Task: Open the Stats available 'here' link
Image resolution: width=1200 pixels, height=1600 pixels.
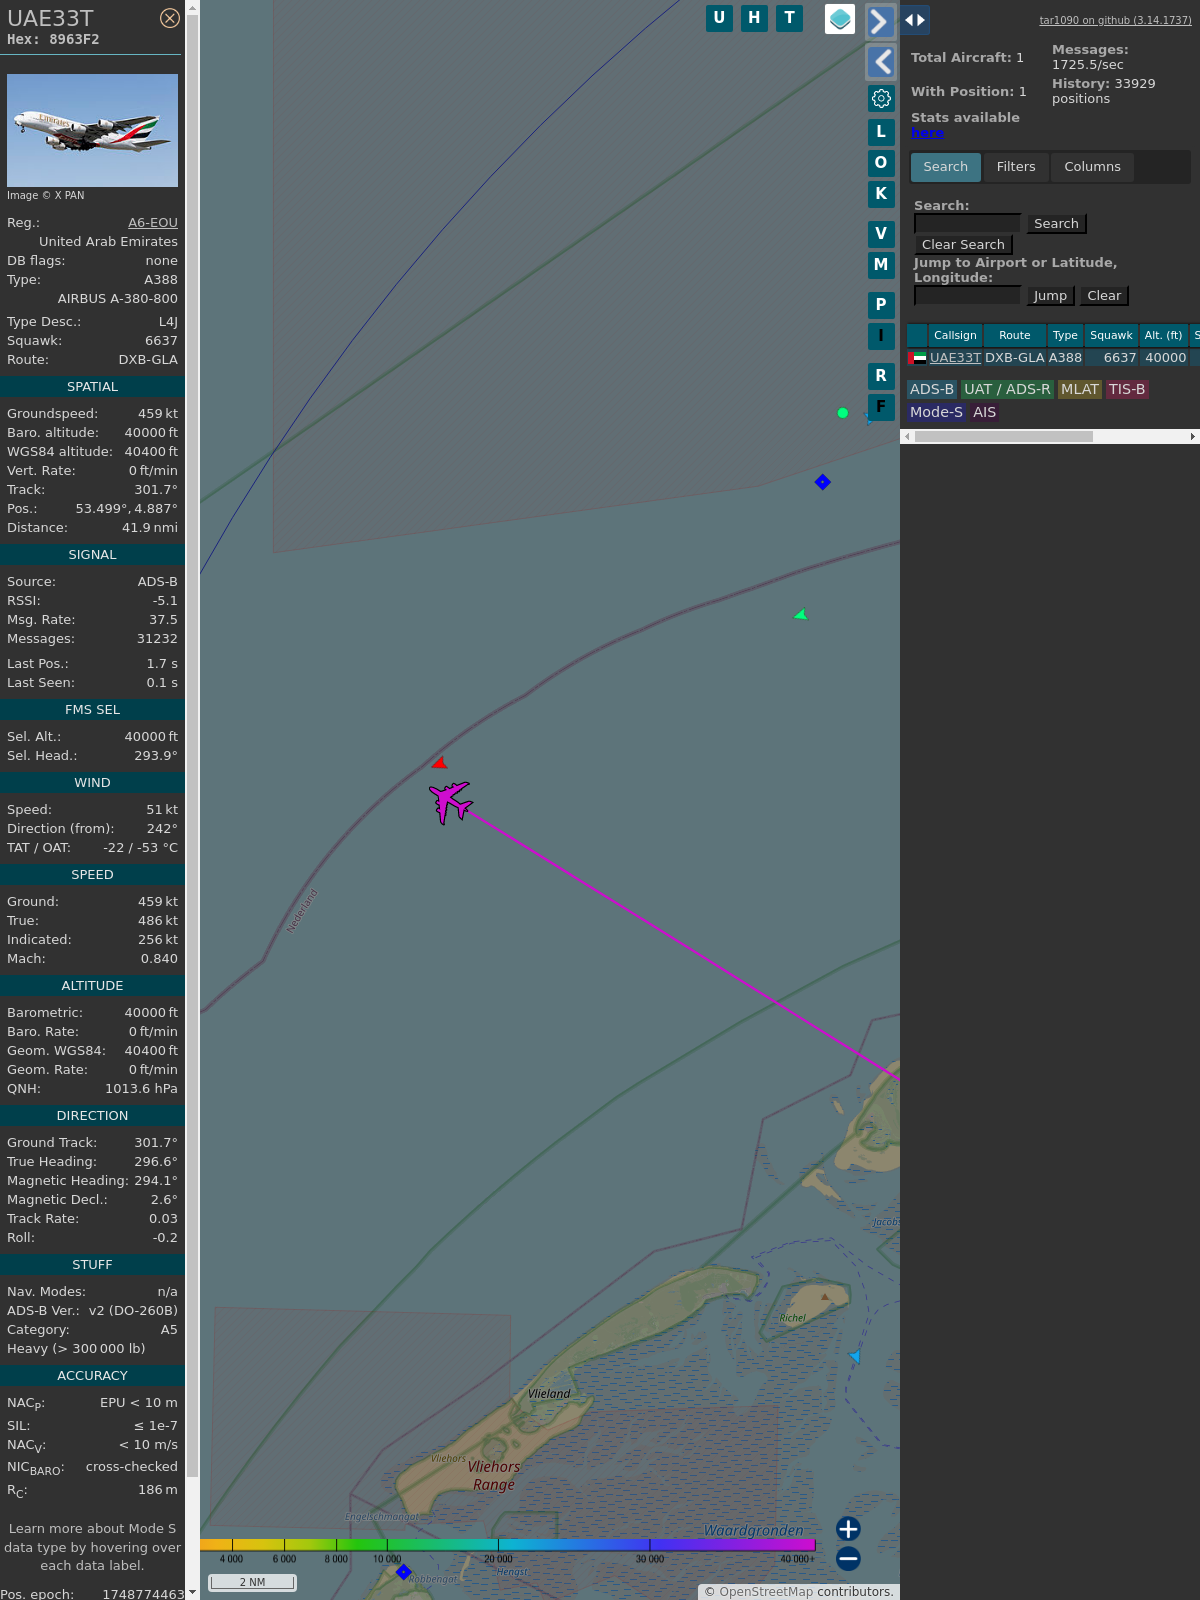Action: [x=927, y=133]
